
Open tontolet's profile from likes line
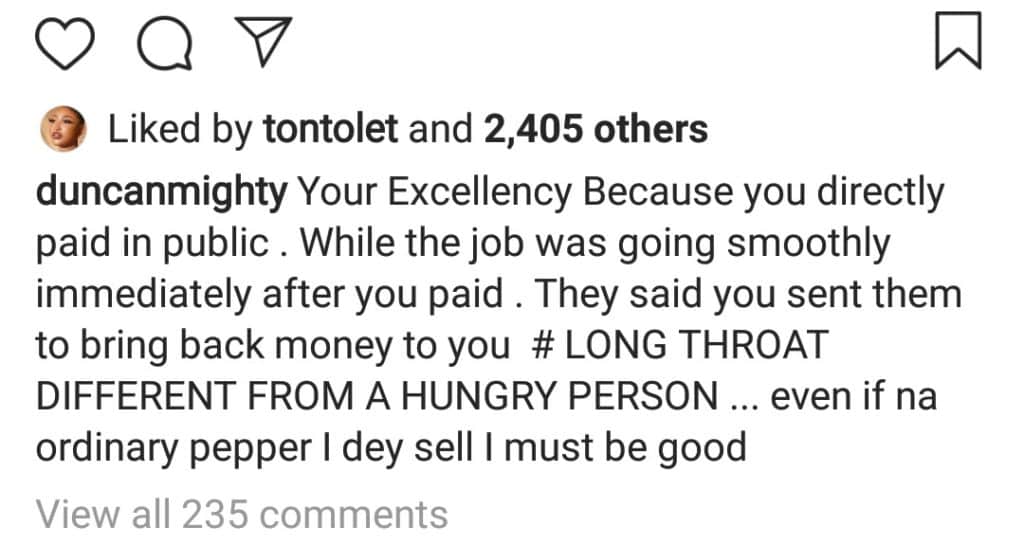330,129
